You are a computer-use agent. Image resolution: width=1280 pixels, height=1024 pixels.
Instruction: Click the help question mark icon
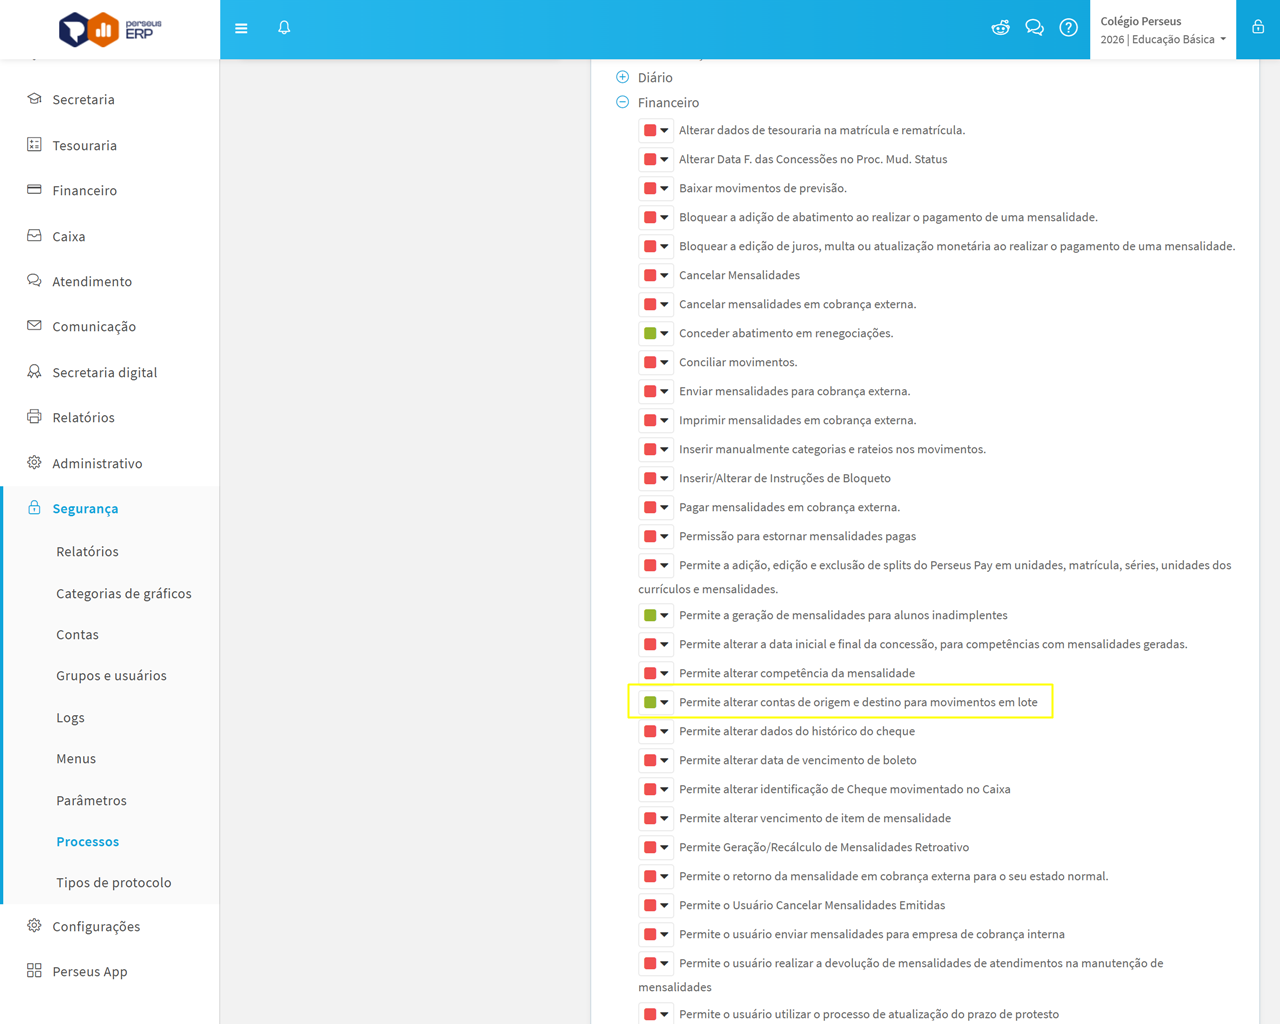tap(1068, 28)
